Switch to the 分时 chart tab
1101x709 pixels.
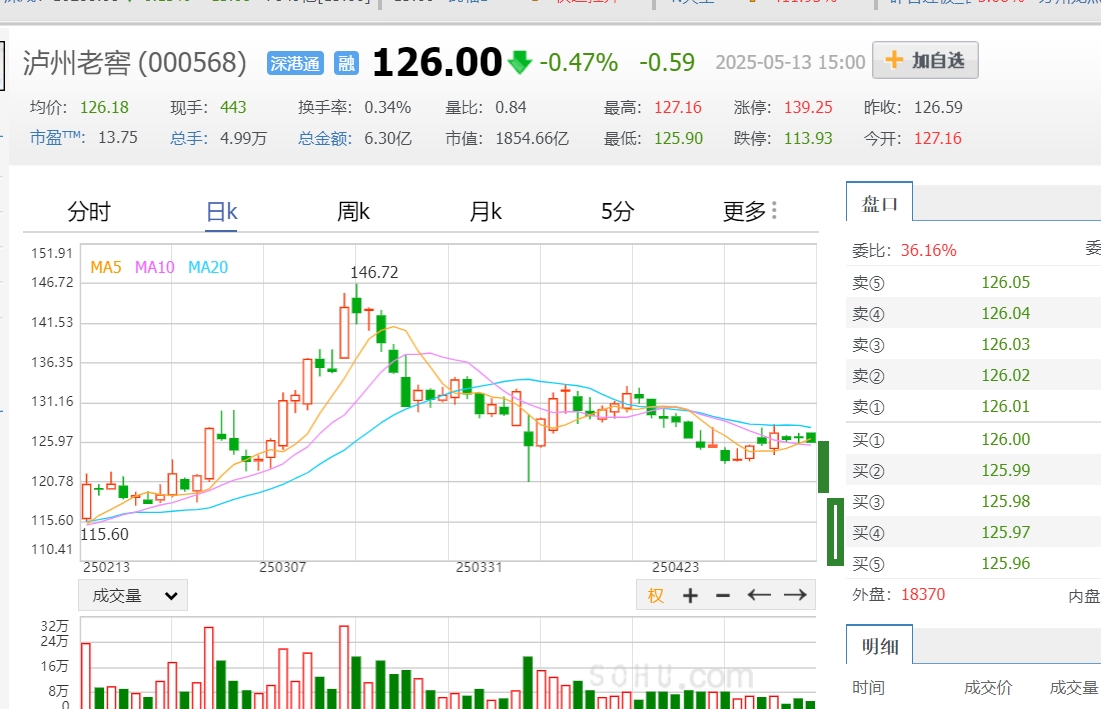[x=89, y=211]
